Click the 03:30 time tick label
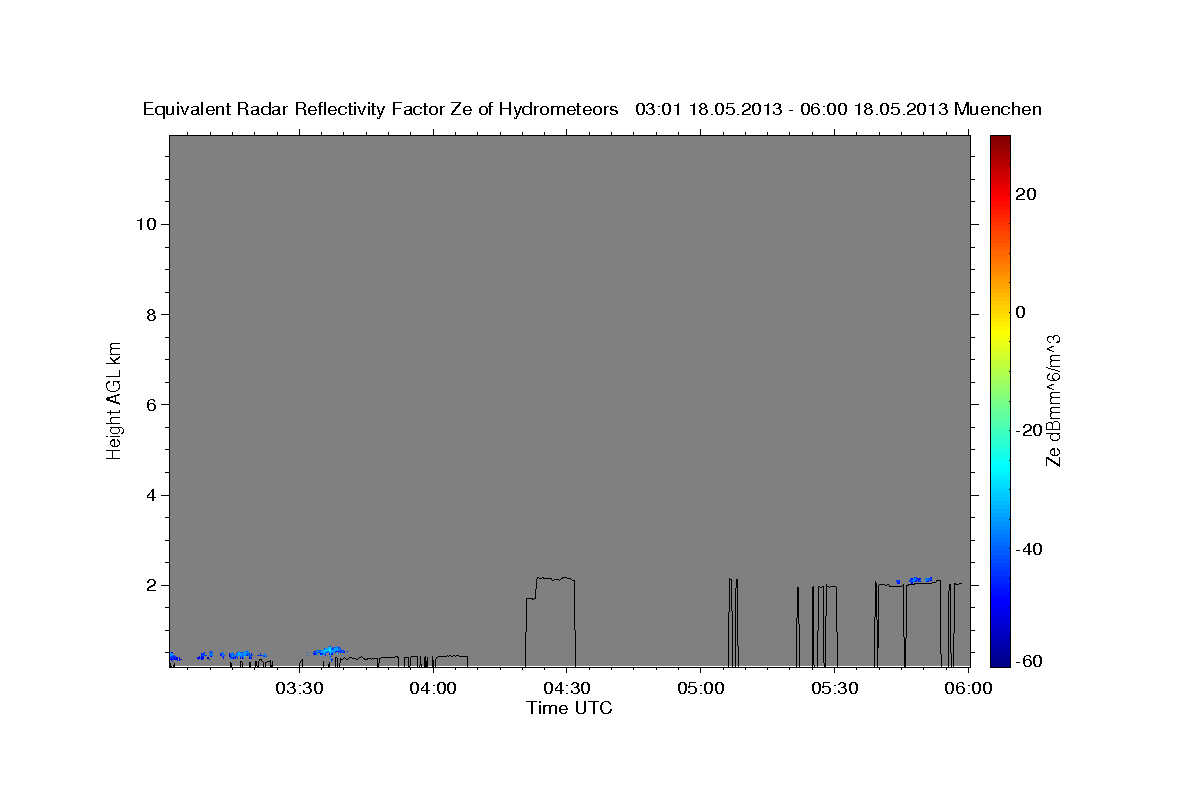1200x800 pixels. click(x=299, y=689)
